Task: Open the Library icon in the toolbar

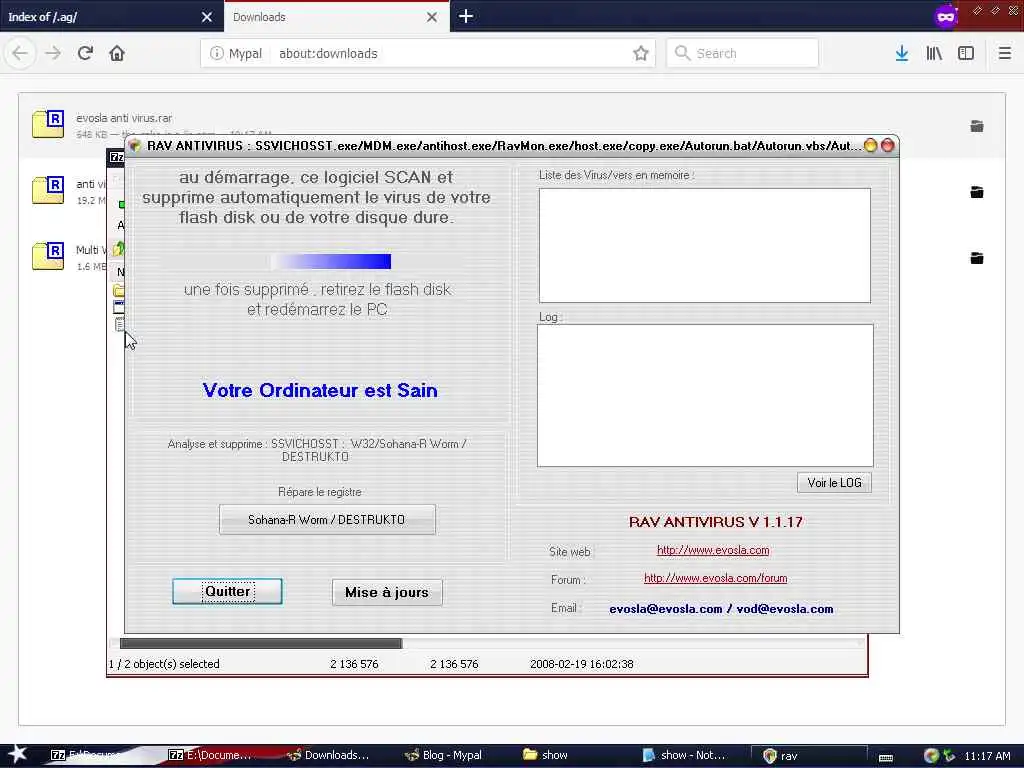Action: coord(934,54)
